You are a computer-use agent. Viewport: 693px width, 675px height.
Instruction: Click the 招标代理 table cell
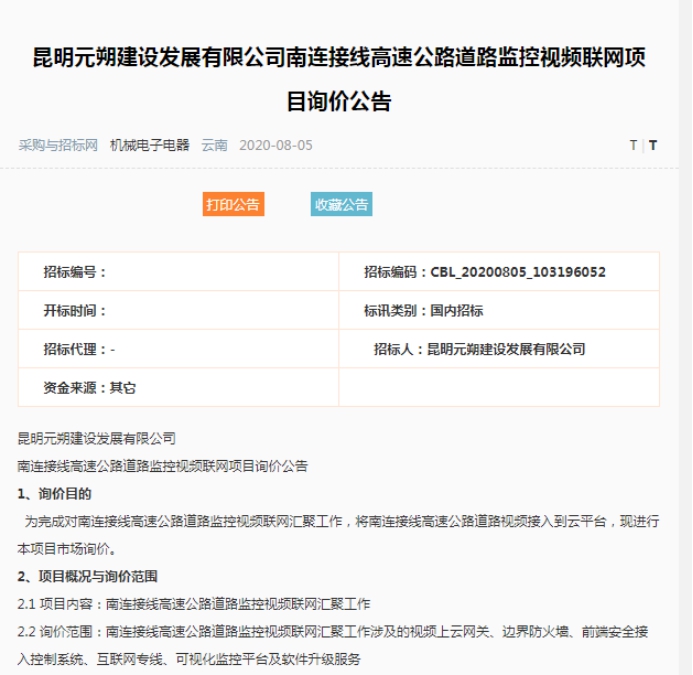coord(178,349)
